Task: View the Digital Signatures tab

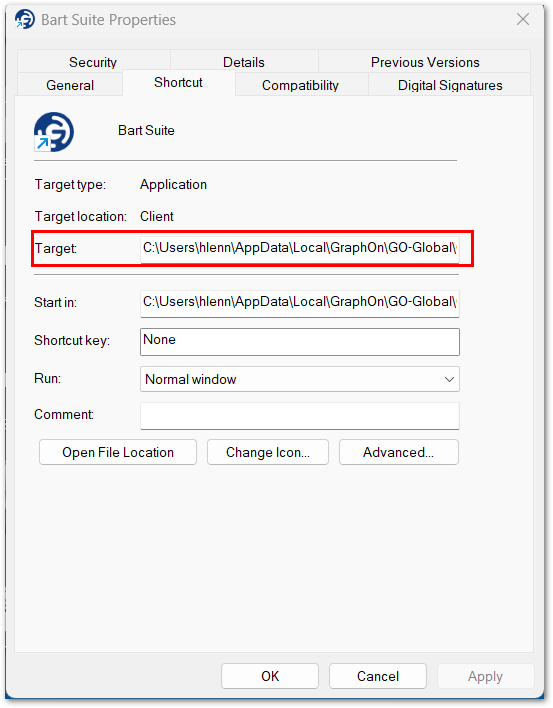Action: click(450, 85)
